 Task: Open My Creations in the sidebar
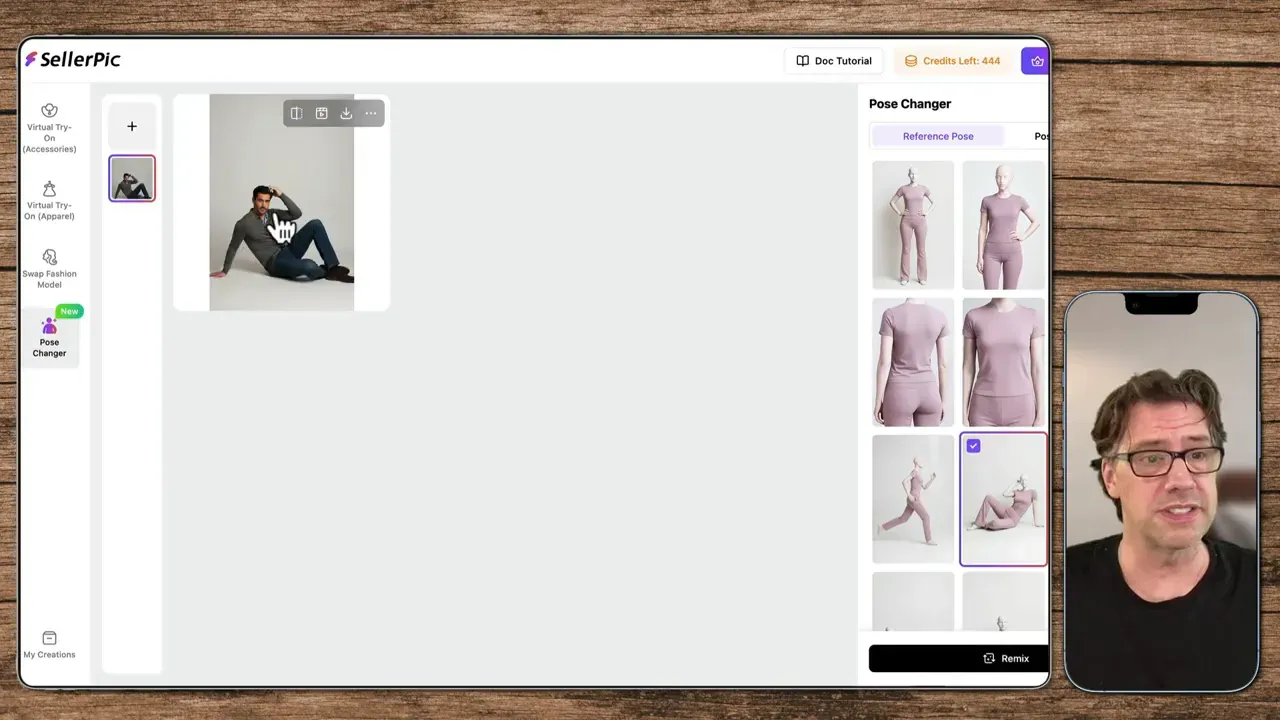coord(49,645)
